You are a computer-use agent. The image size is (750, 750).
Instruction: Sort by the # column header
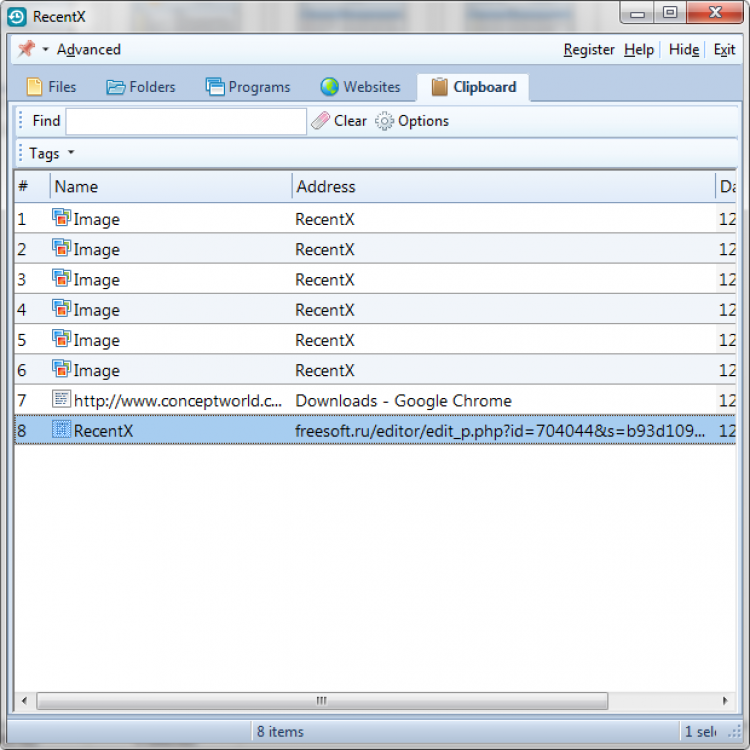(x=32, y=186)
